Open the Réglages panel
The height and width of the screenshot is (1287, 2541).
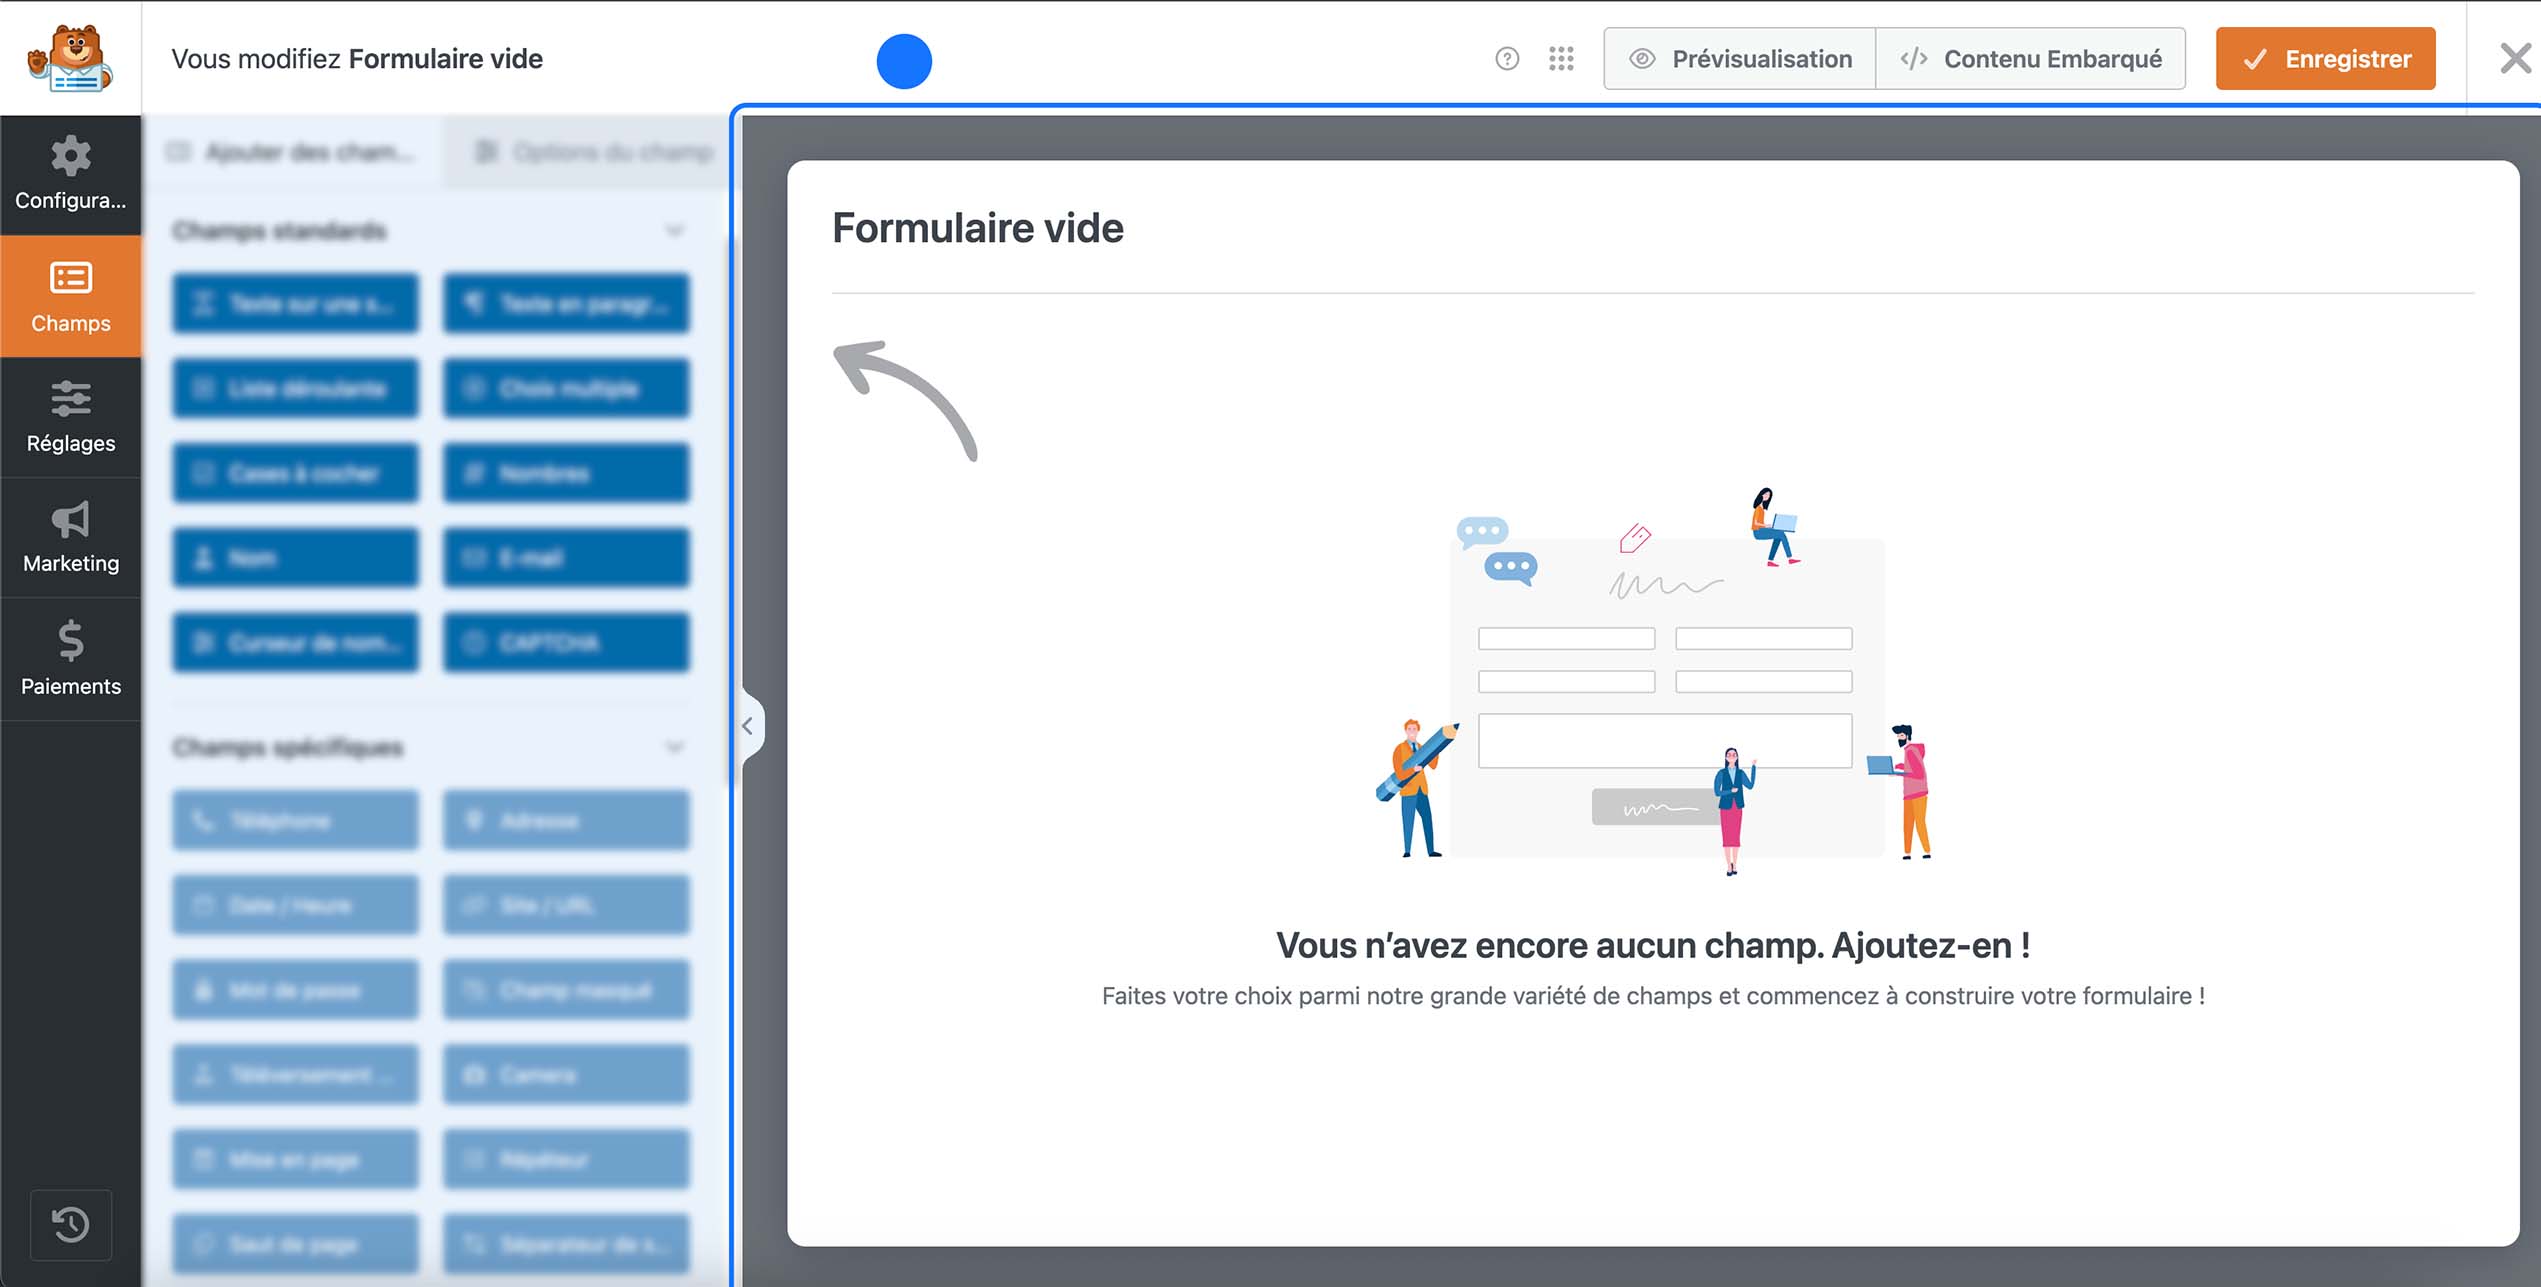pyautogui.click(x=71, y=418)
